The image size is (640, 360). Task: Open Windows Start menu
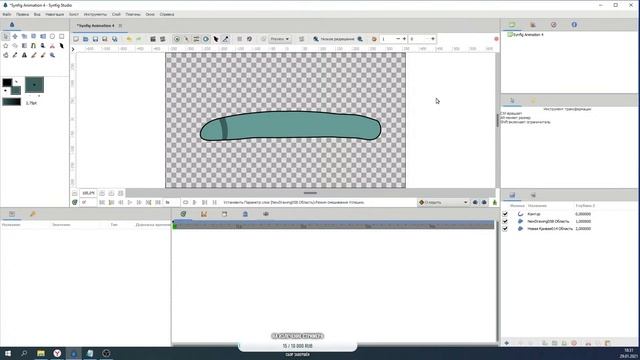[x=8, y=353]
